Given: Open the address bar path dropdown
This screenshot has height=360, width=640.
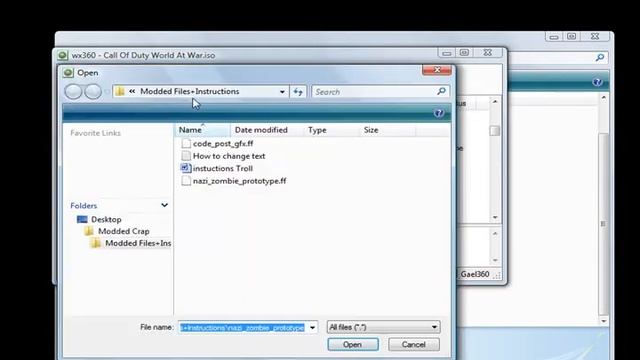Looking at the screenshot, I should coord(282,92).
